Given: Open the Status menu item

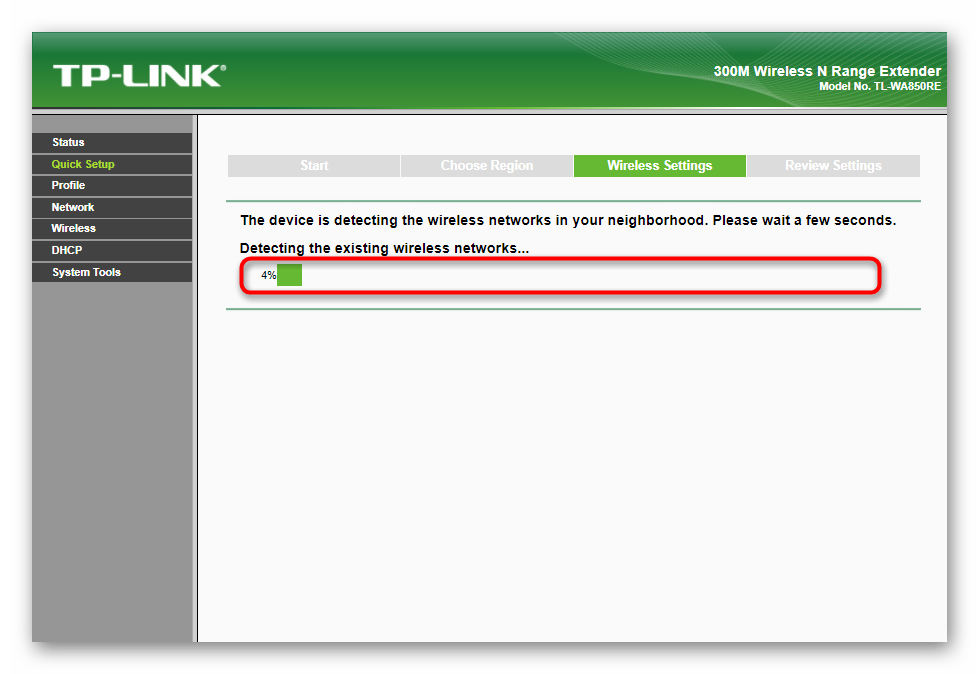Looking at the screenshot, I should click(x=112, y=142).
